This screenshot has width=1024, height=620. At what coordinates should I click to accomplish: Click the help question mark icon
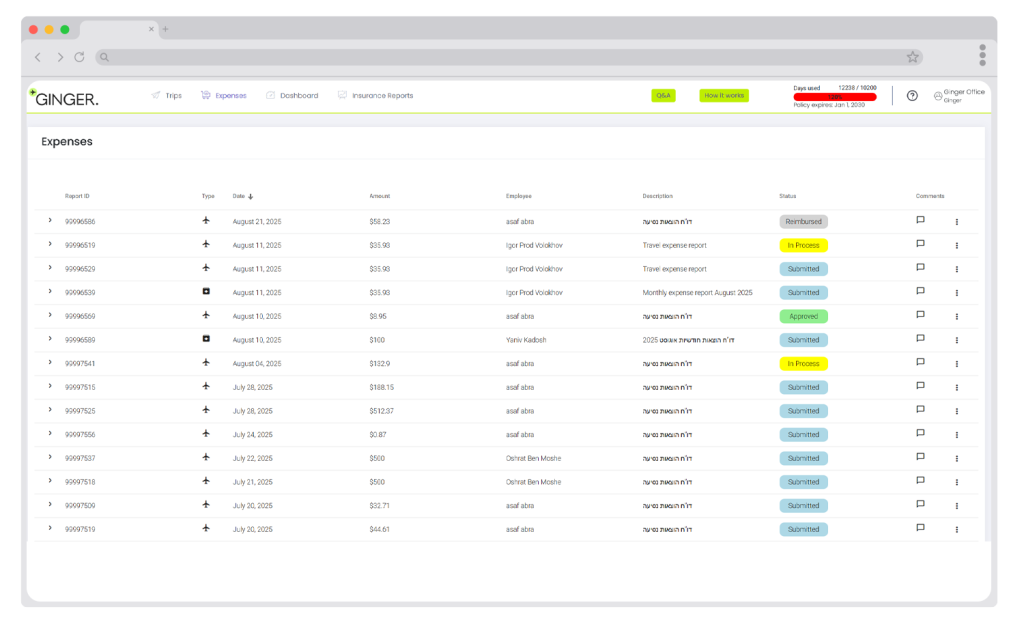click(x=912, y=96)
